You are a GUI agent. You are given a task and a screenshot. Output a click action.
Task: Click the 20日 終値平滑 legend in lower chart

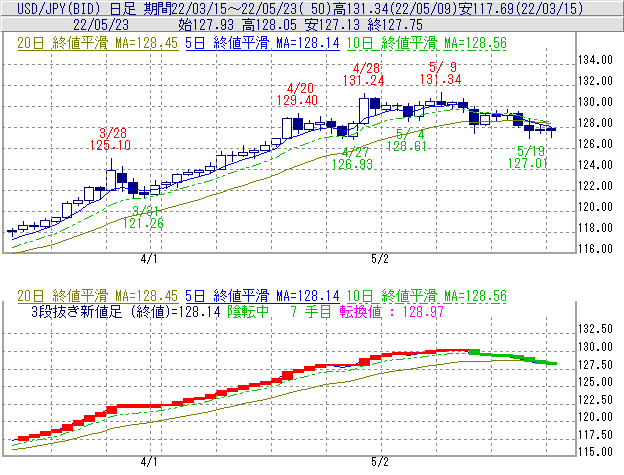tap(98, 296)
